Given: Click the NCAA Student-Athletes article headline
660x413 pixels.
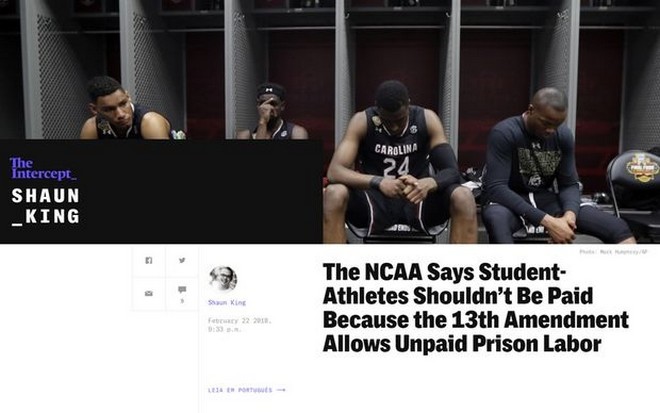Looking at the screenshot, I should coord(476,308).
